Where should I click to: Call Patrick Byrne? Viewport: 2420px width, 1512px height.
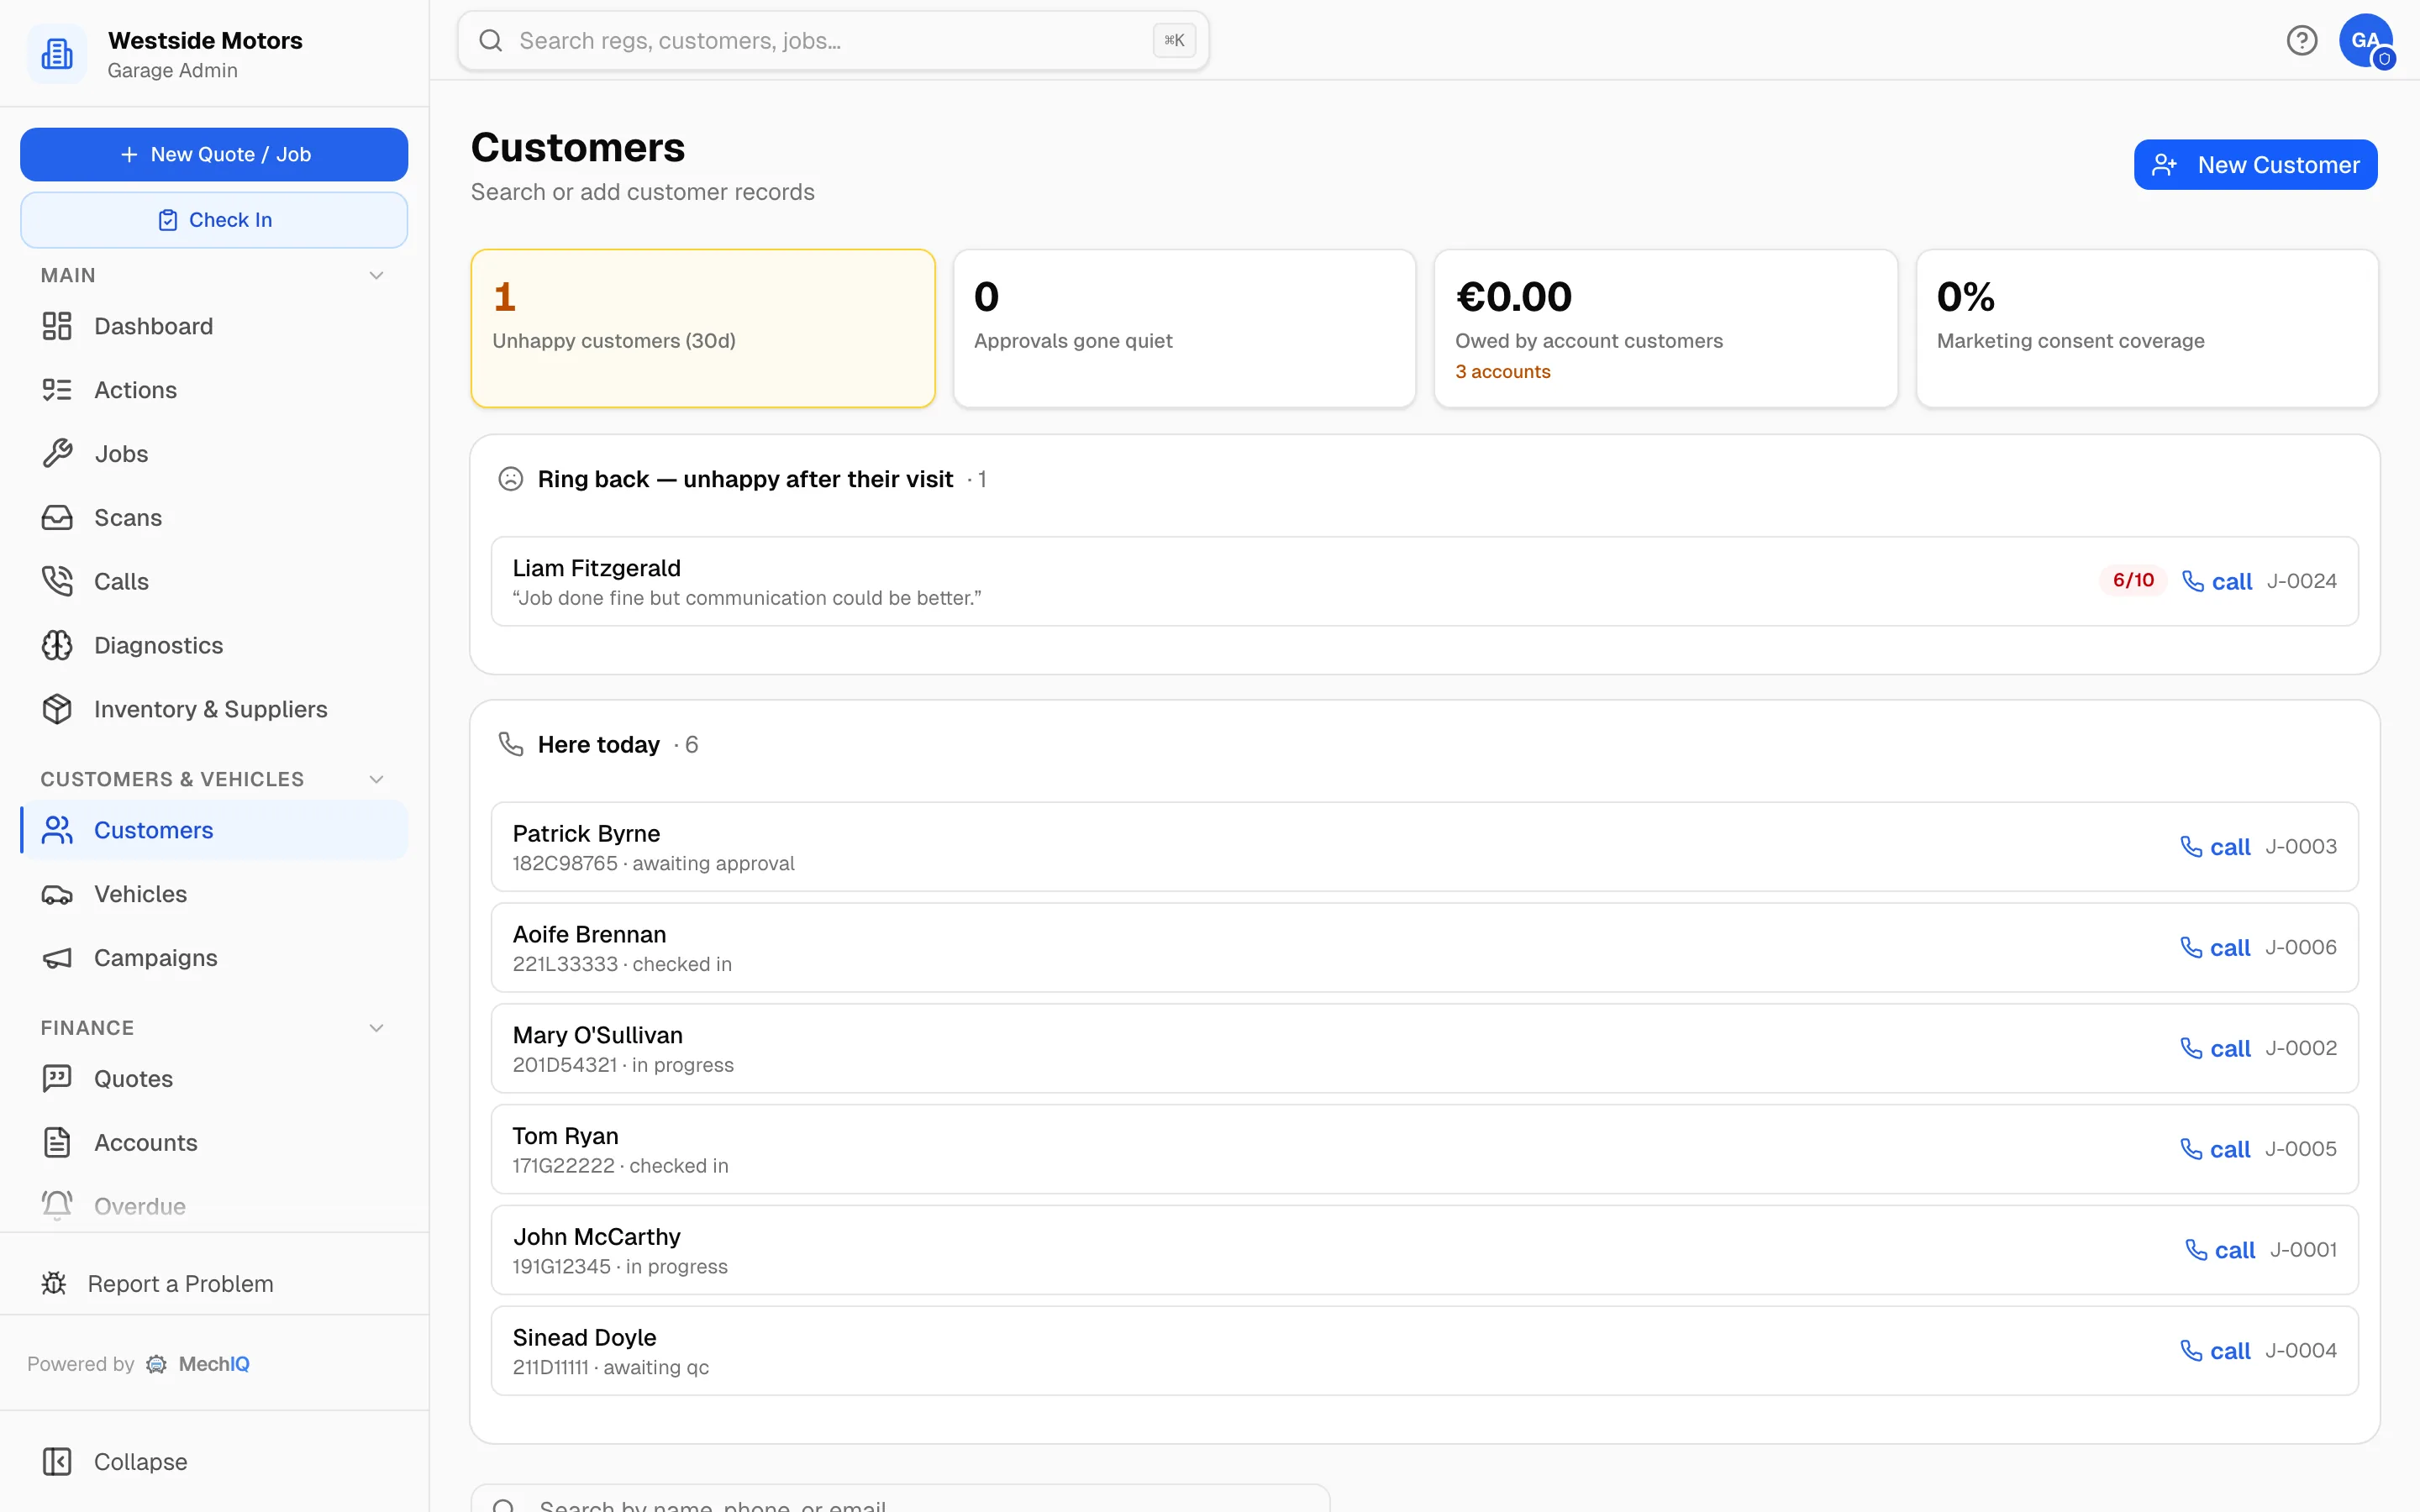tap(2215, 847)
